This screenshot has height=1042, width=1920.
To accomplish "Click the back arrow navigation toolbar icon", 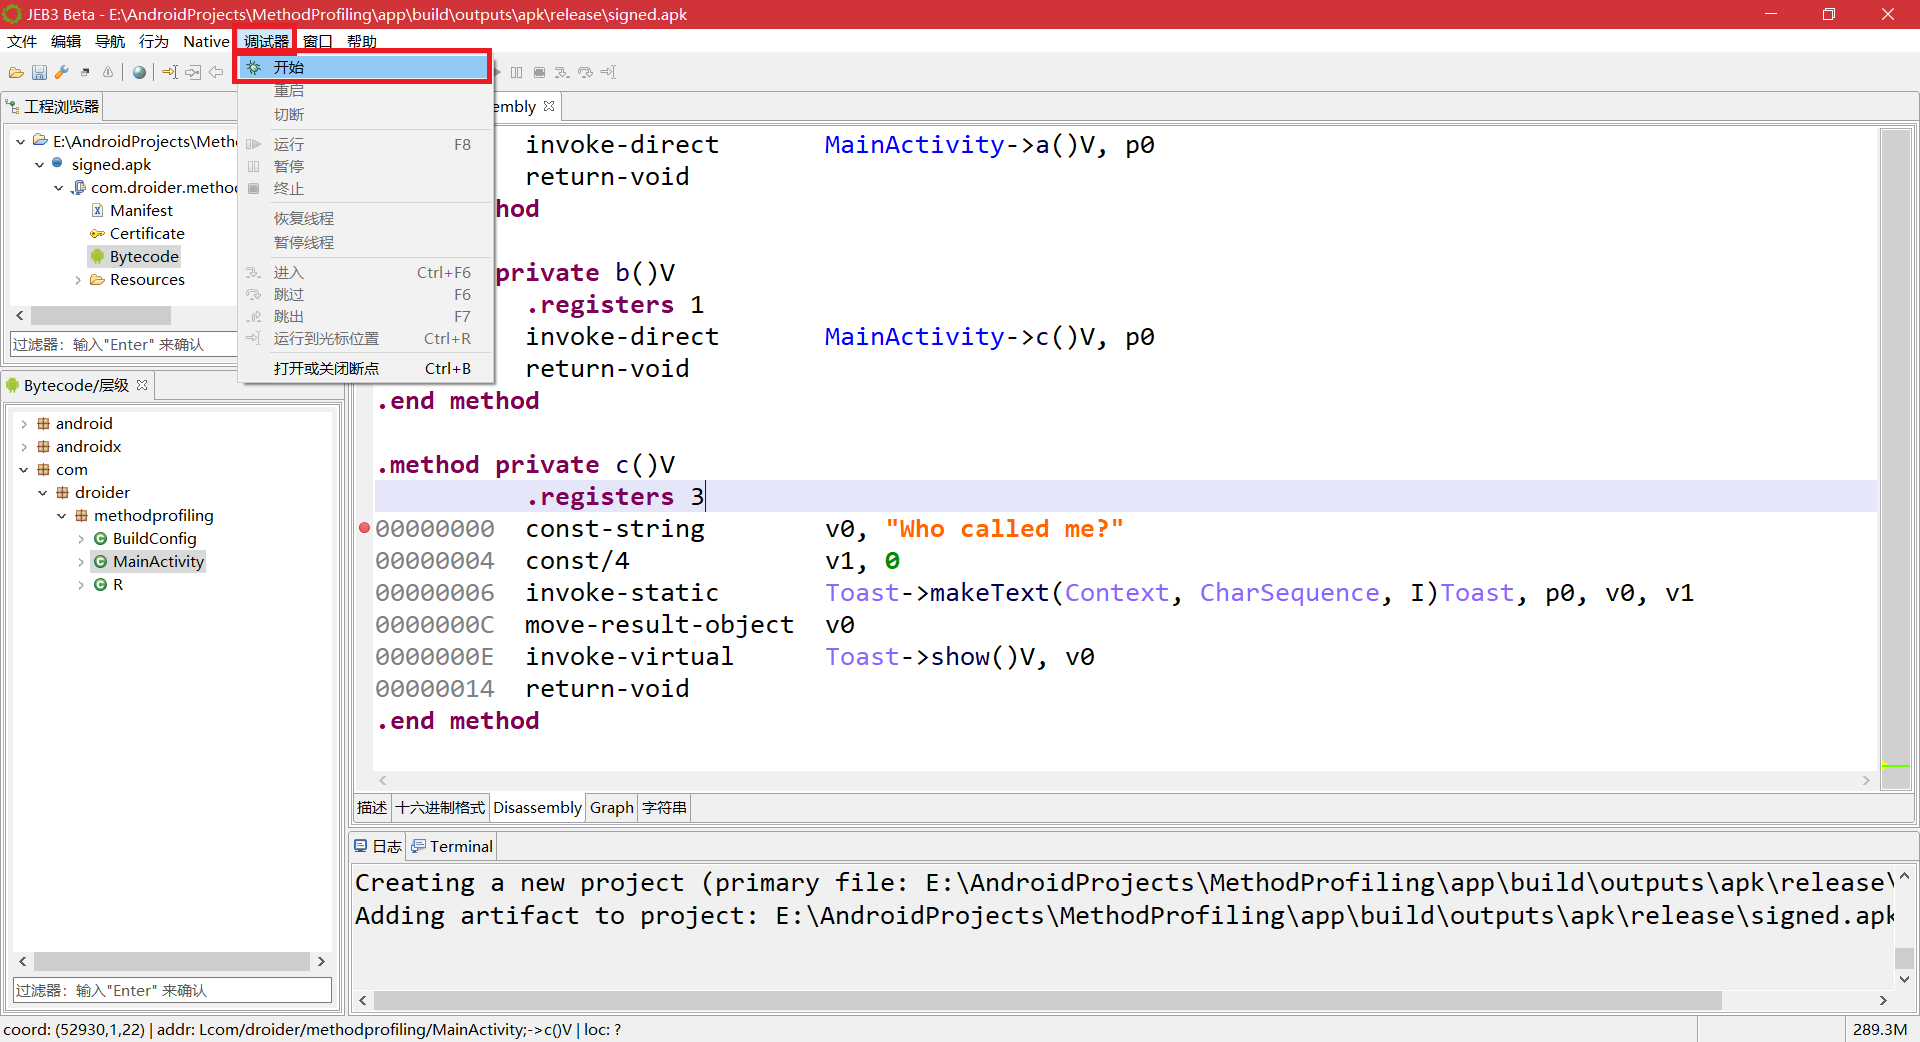I will 216,72.
